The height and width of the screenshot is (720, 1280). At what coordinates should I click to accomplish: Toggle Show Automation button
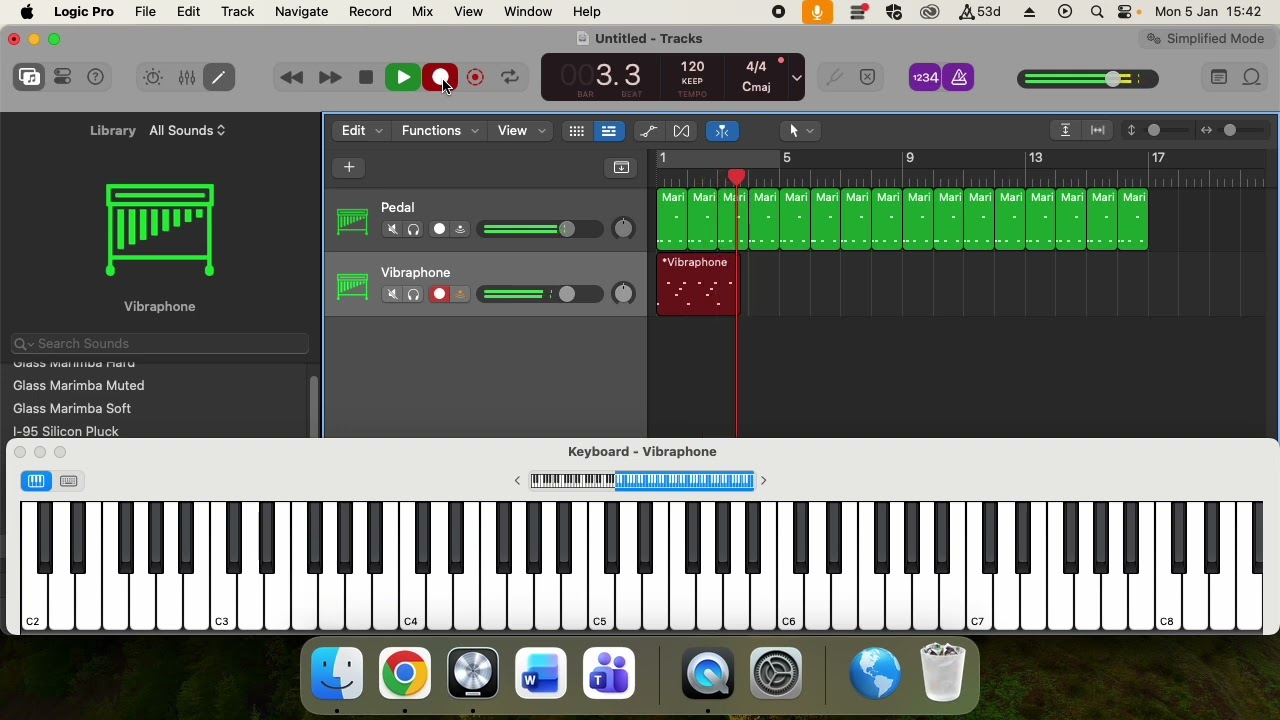648,131
